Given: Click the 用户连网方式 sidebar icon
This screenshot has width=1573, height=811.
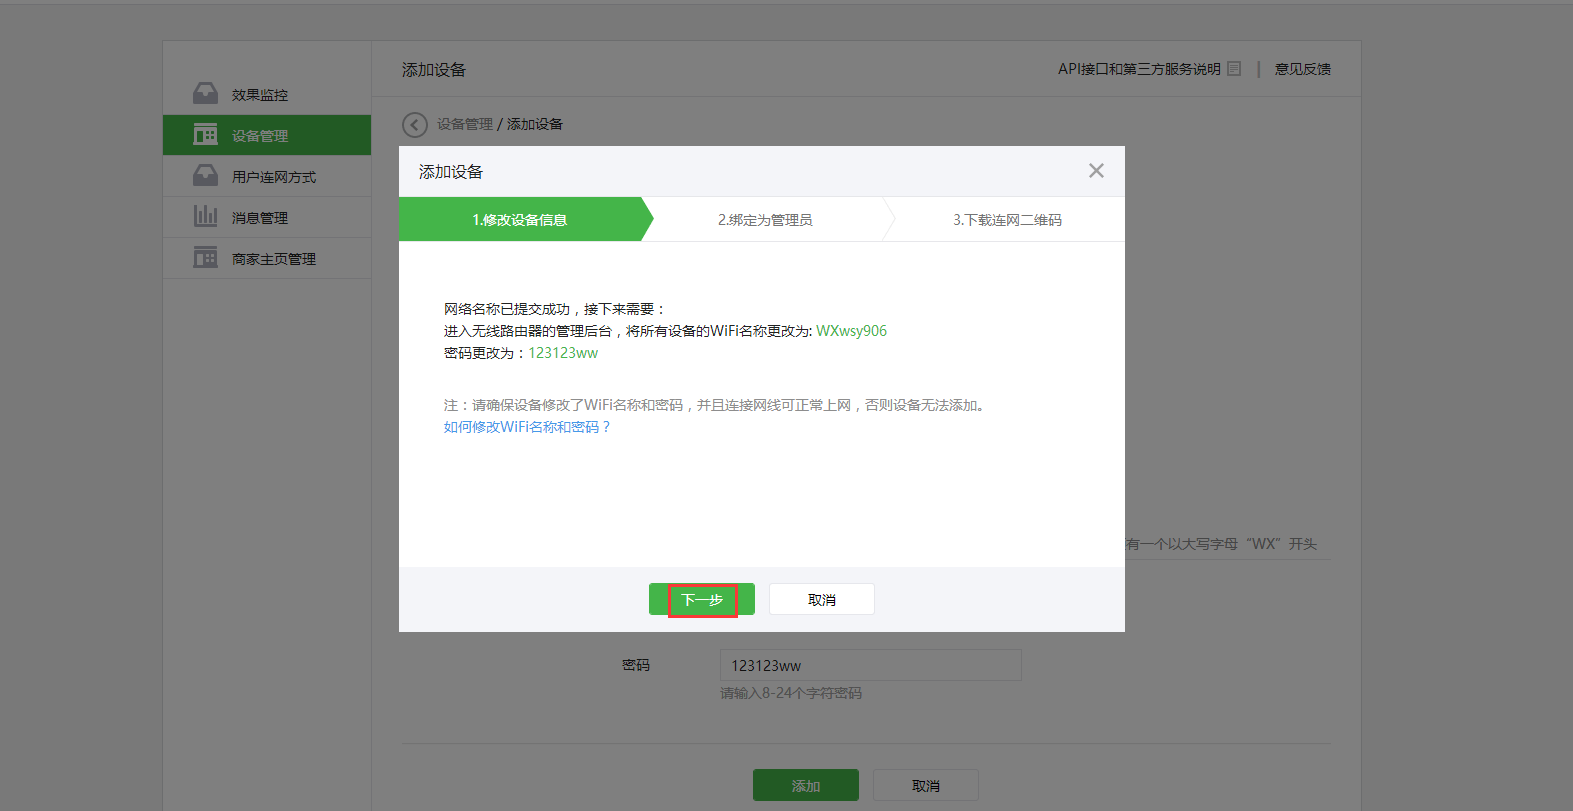Looking at the screenshot, I should (205, 176).
